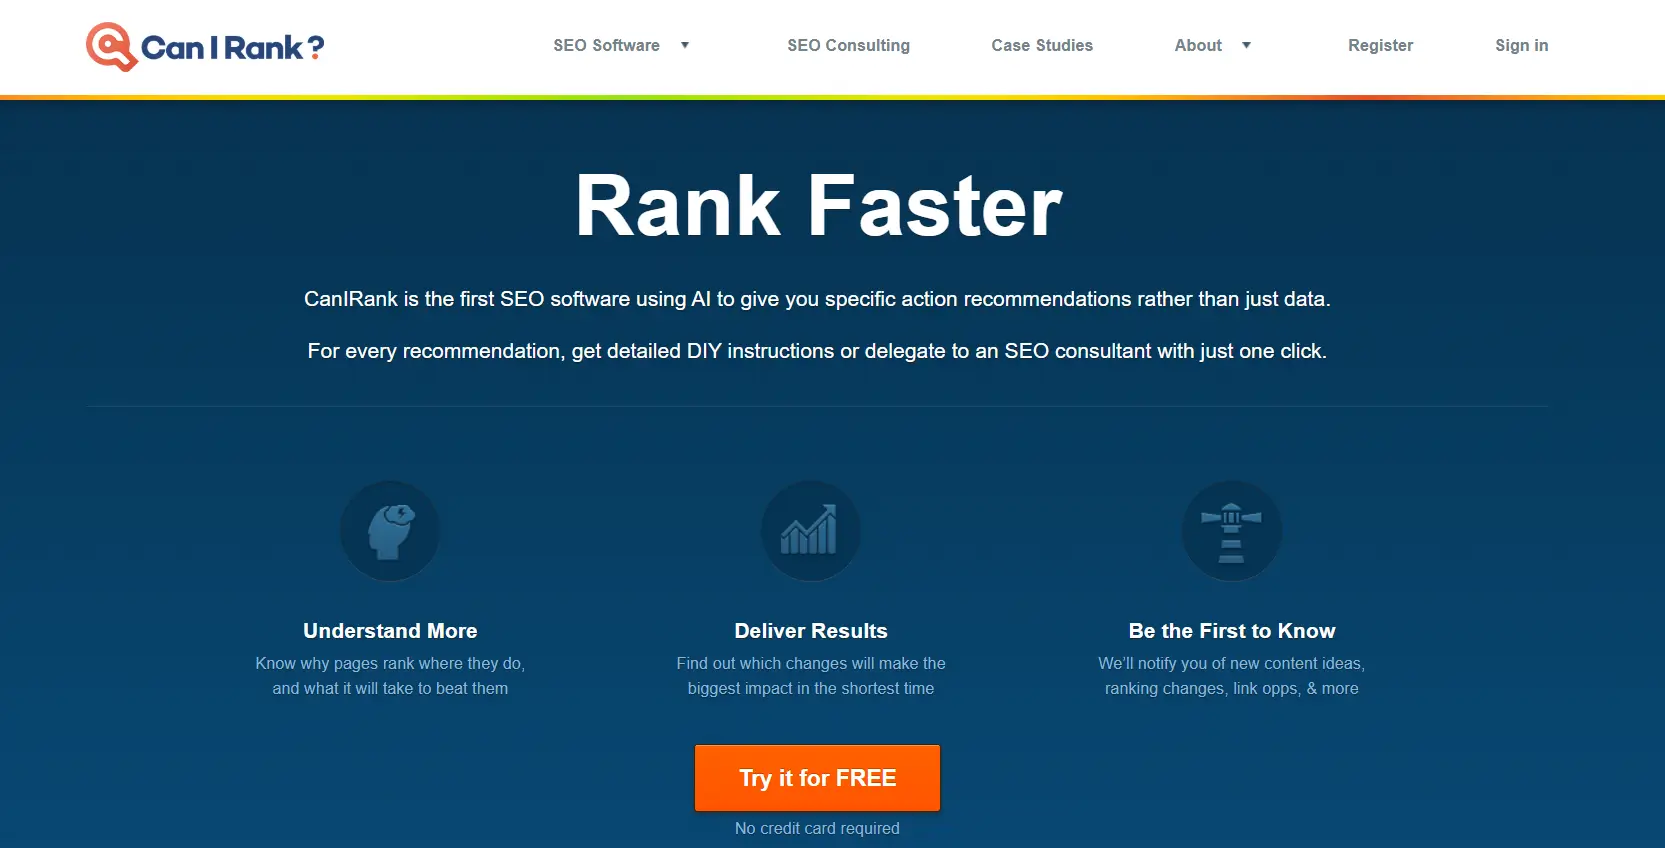
Task: Click the lighthouse Be the First icon
Action: point(1232,531)
